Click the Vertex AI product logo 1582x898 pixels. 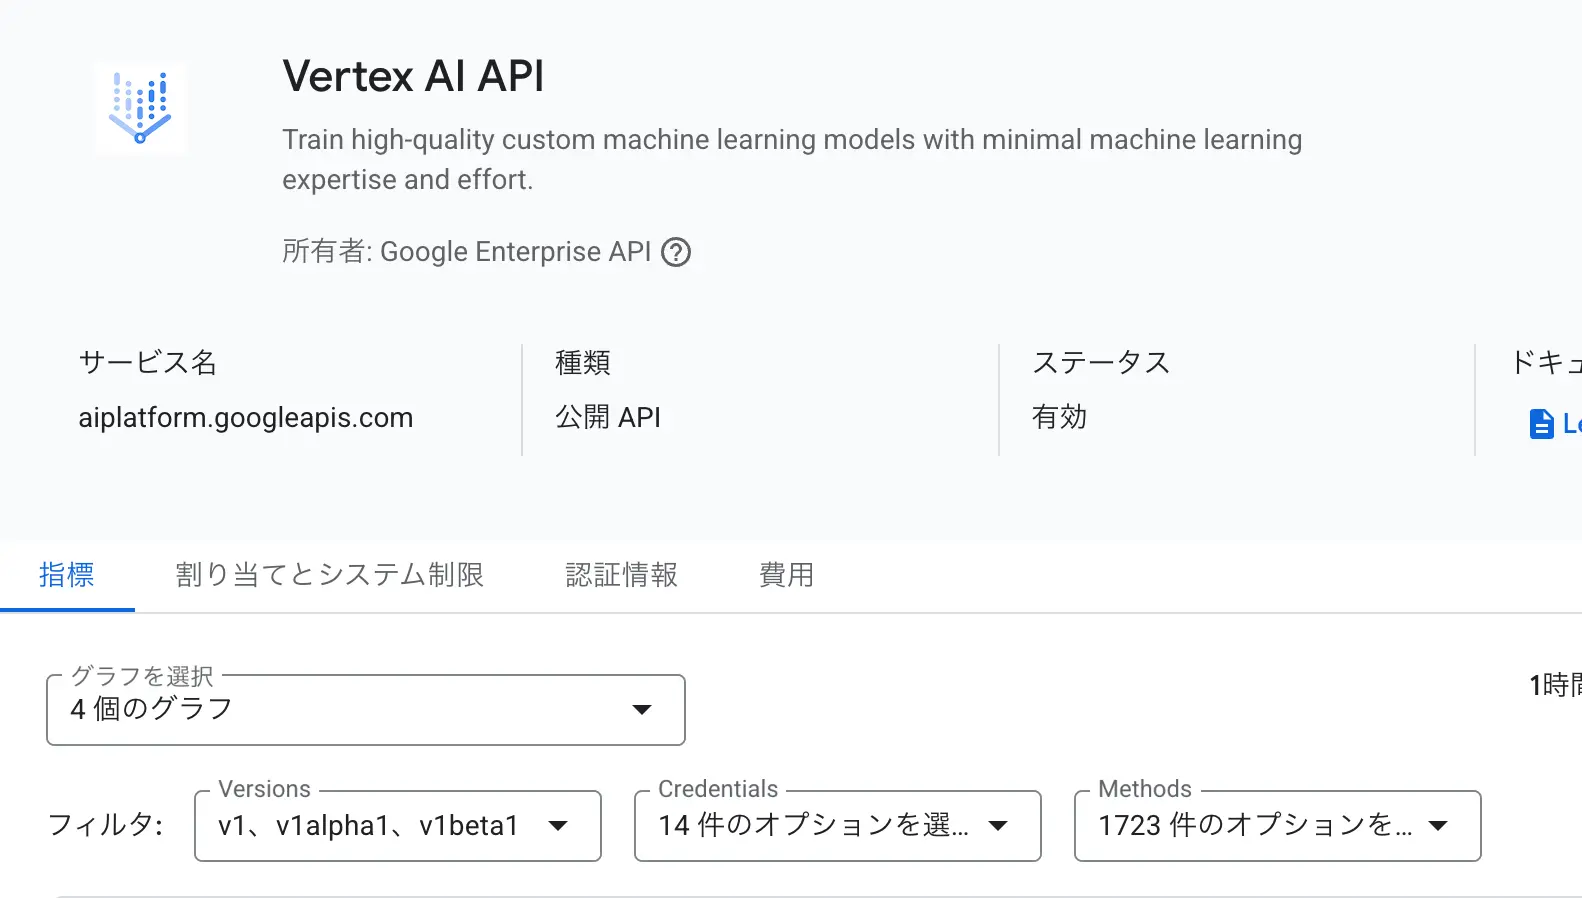coord(140,109)
